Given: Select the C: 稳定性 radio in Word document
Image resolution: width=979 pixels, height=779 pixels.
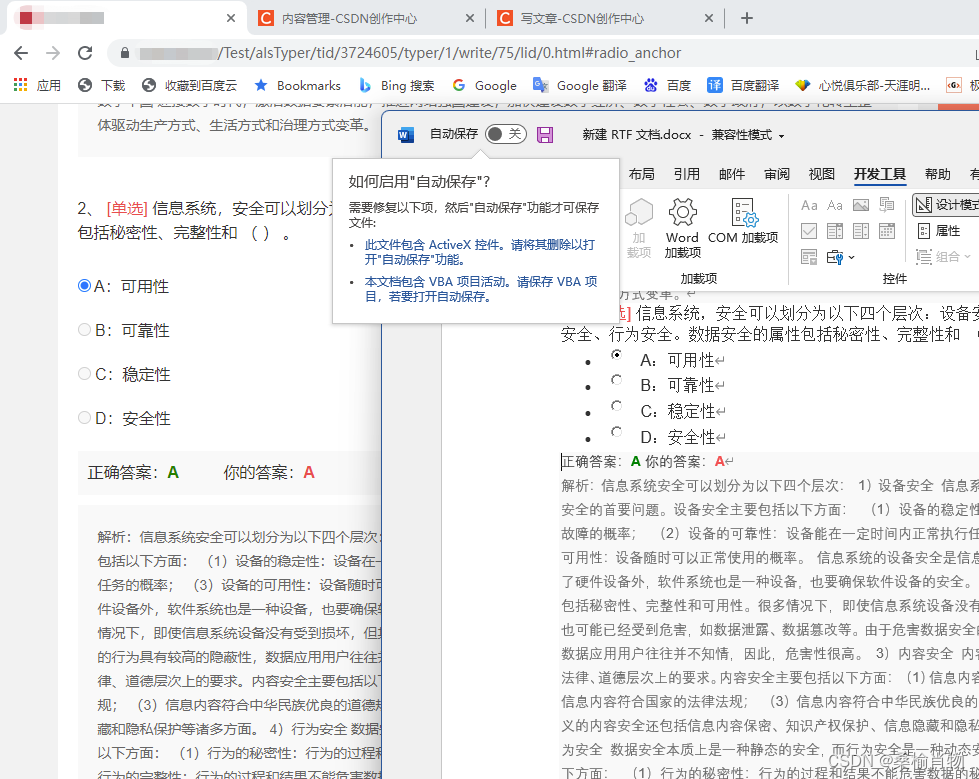Looking at the screenshot, I should point(617,406).
